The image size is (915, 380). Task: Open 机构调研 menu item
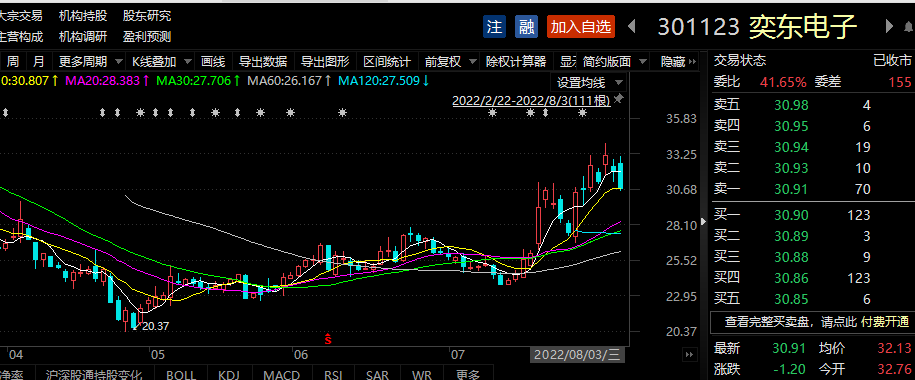tap(83, 37)
